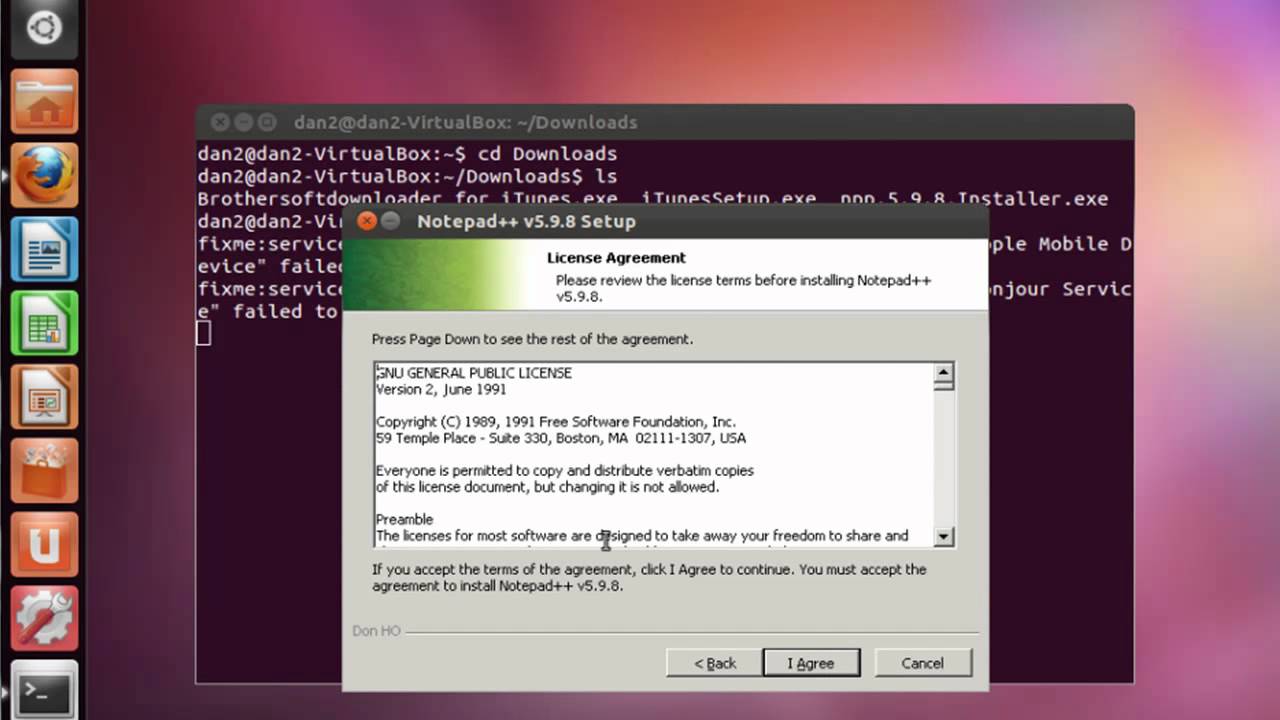This screenshot has height=720, width=1280.
Task: Open Ubuntu One icon in launcher
Action: [x=44, y=545]
